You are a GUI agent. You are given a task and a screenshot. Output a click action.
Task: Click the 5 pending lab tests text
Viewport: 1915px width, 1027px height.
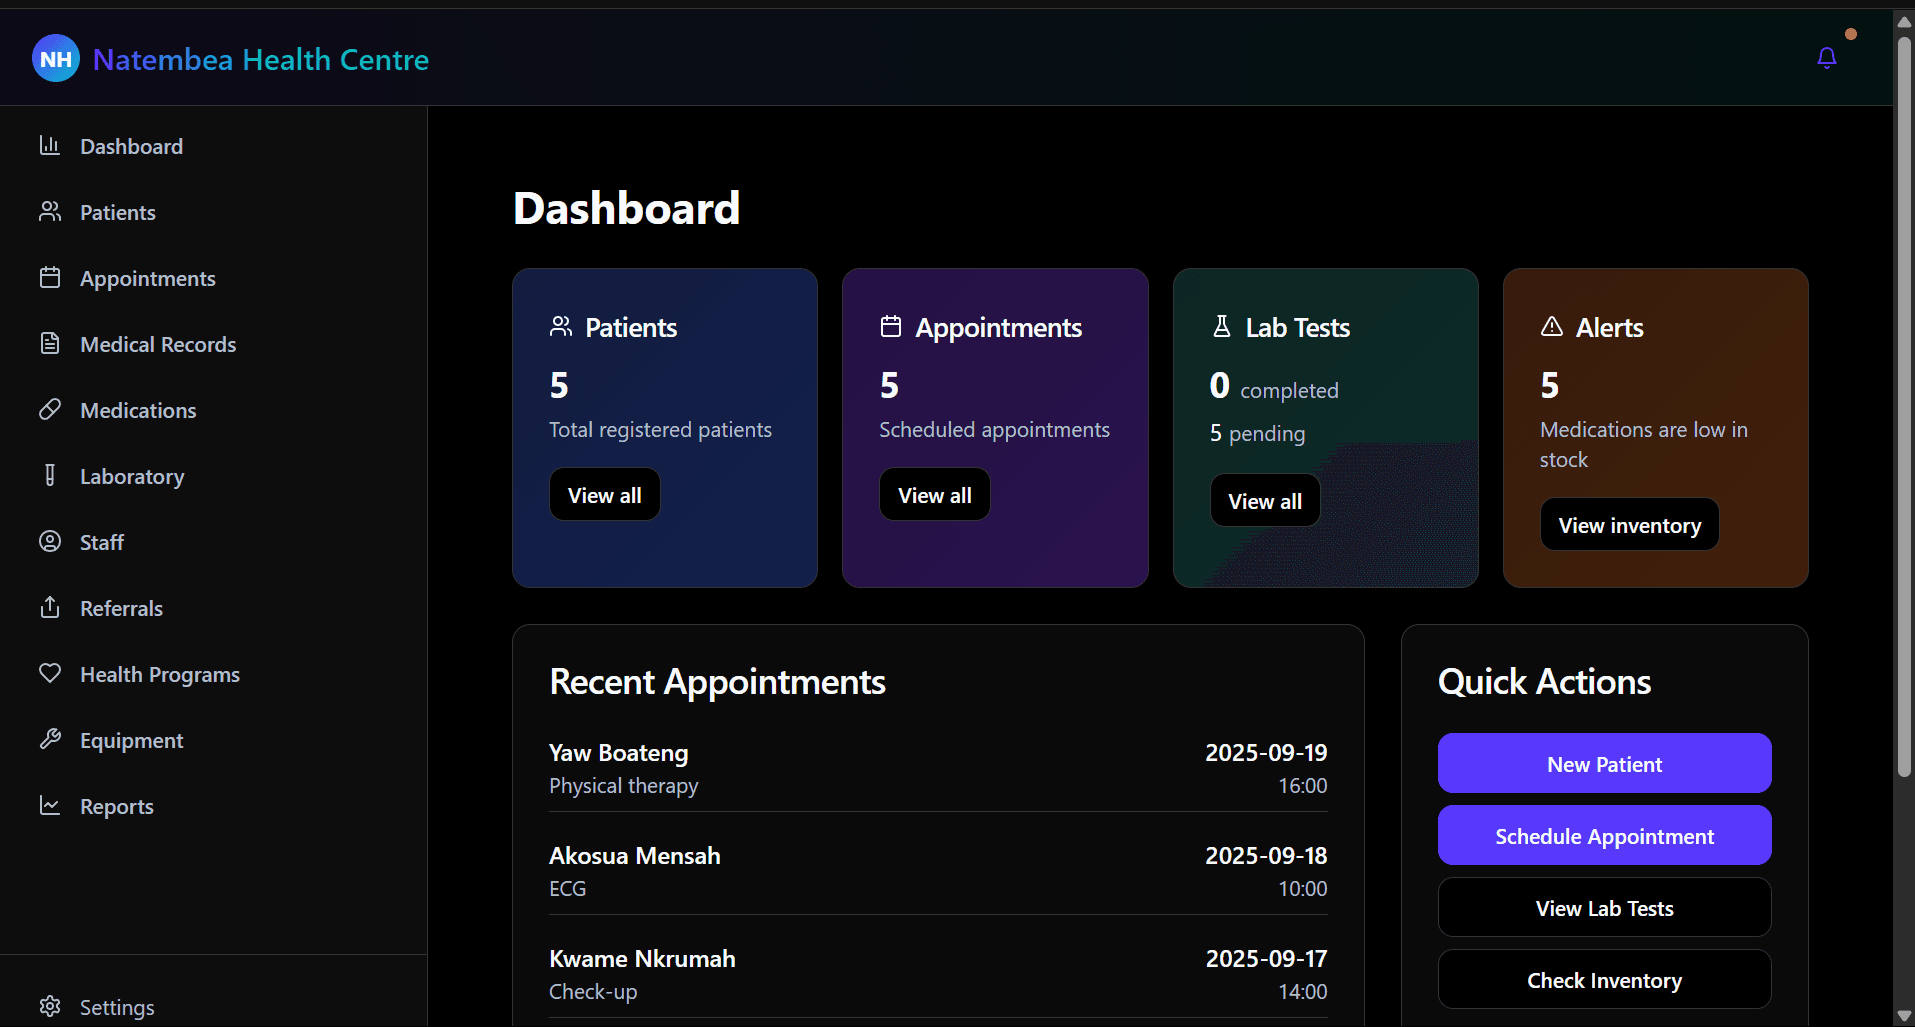1257,433
